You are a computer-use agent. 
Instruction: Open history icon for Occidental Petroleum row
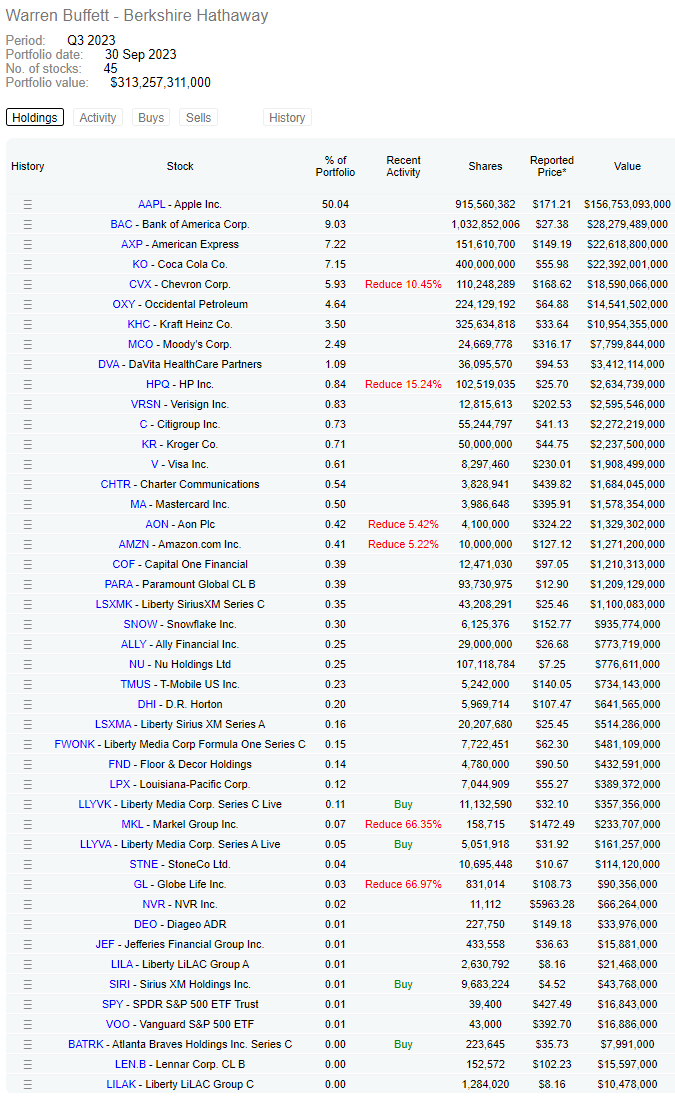point(28,305)
